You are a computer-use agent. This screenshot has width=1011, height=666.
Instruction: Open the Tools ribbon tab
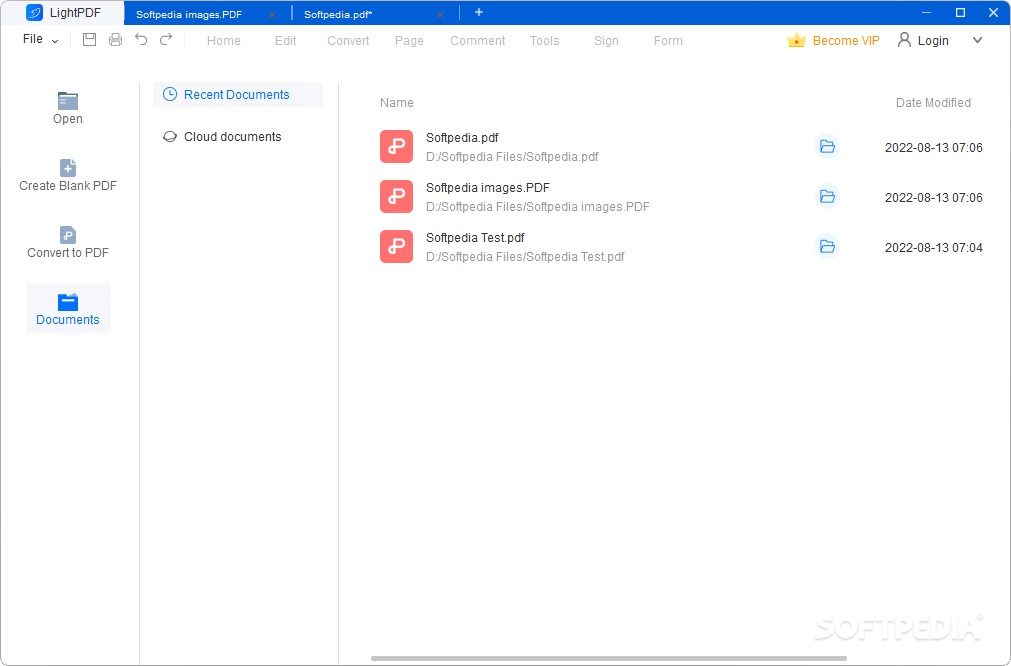[545, 41]
